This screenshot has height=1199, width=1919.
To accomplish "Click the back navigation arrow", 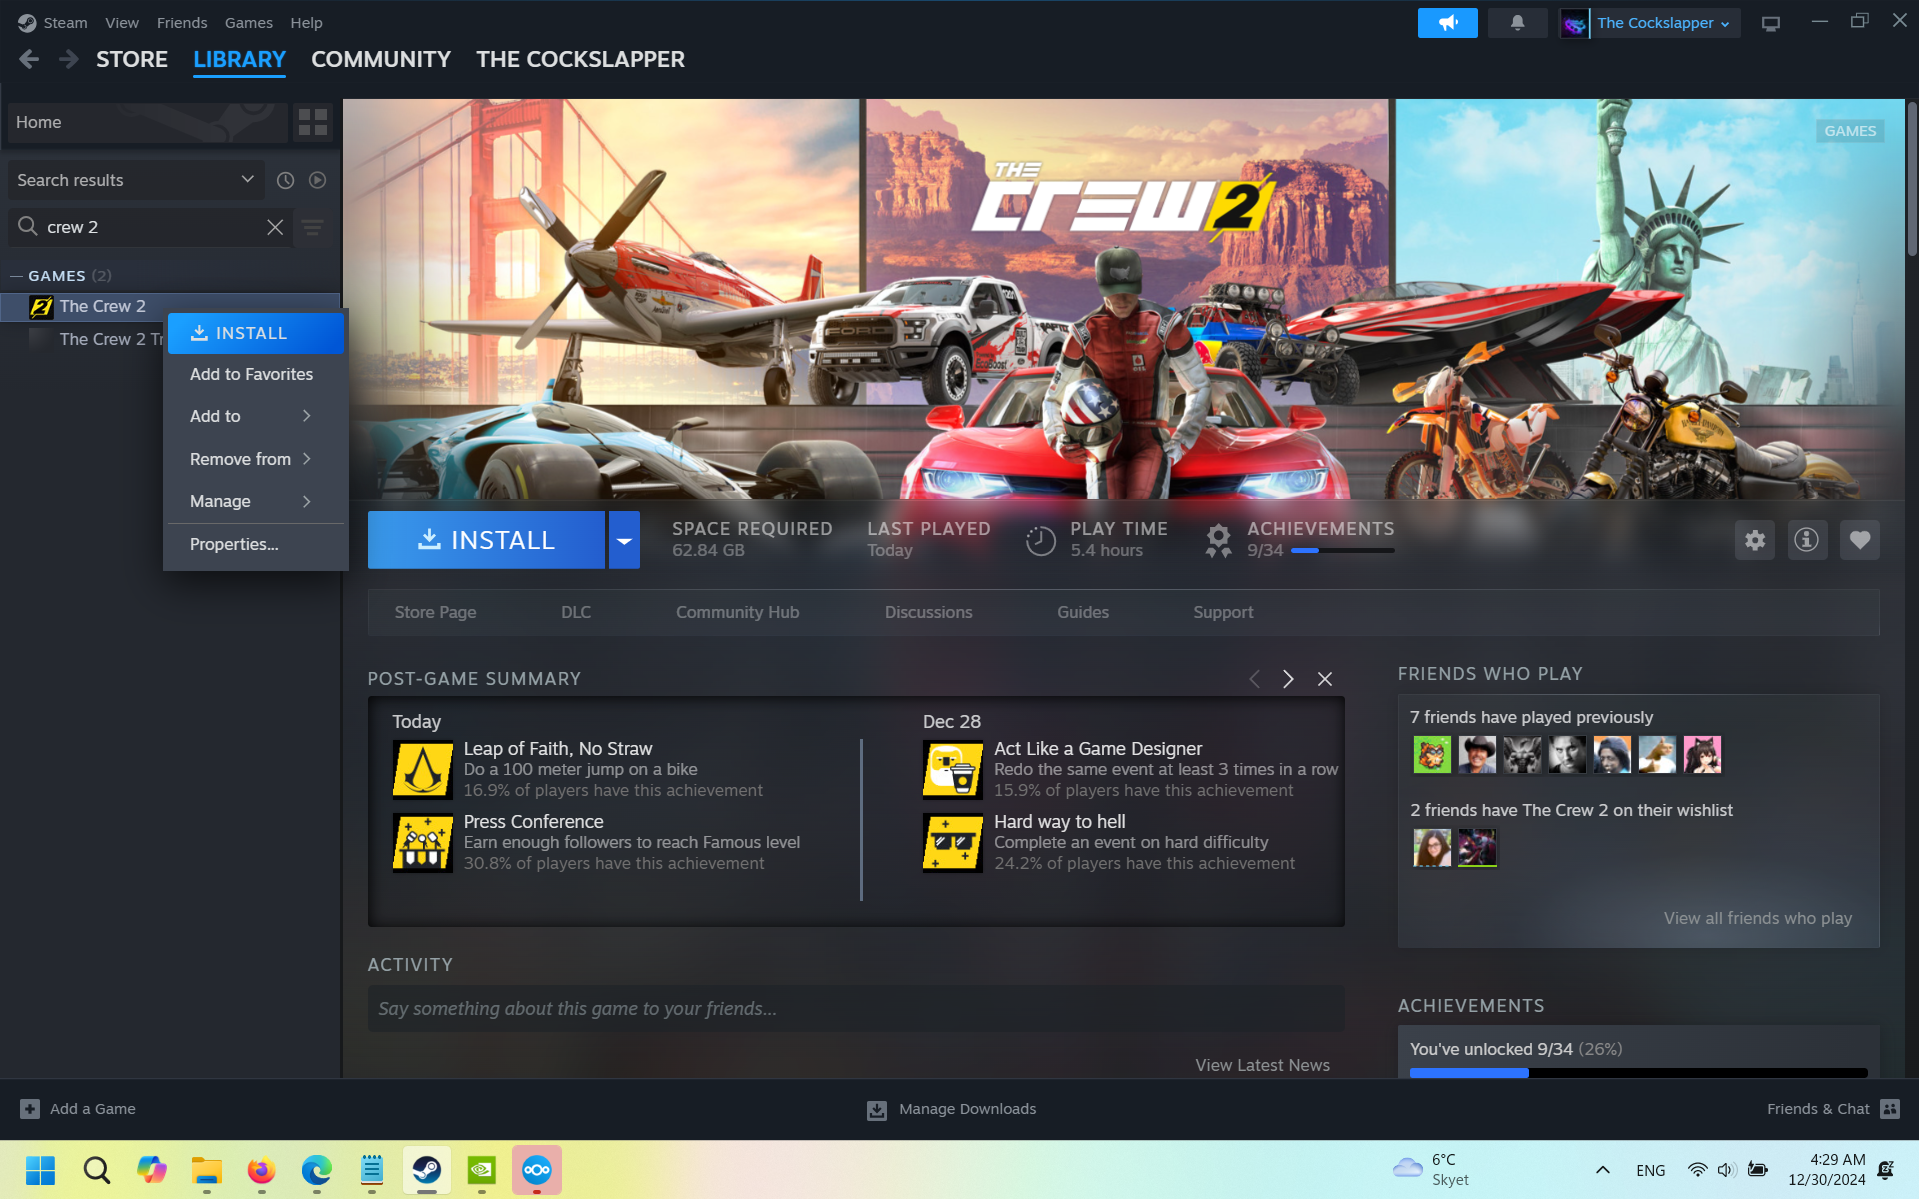I will (29, 59).
